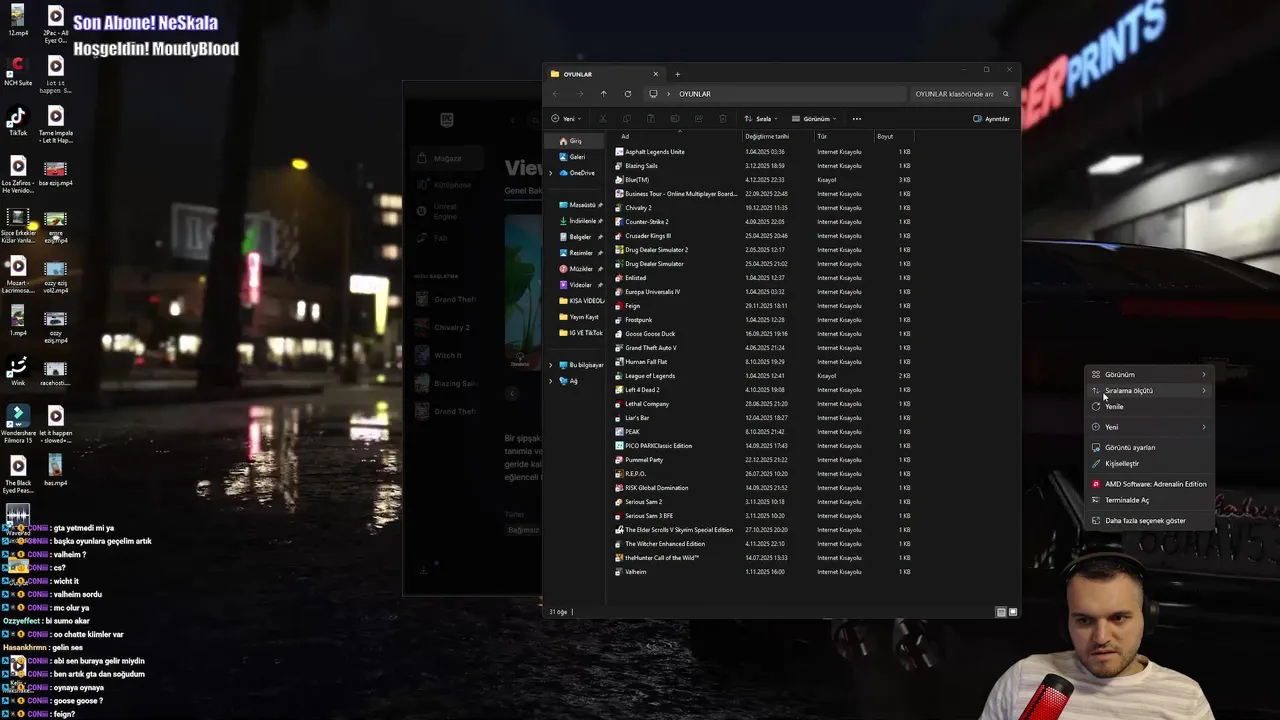Screen dimensions: 1280x720
Task: Select the TikTok desktop icon
Action: coord(18,120)
